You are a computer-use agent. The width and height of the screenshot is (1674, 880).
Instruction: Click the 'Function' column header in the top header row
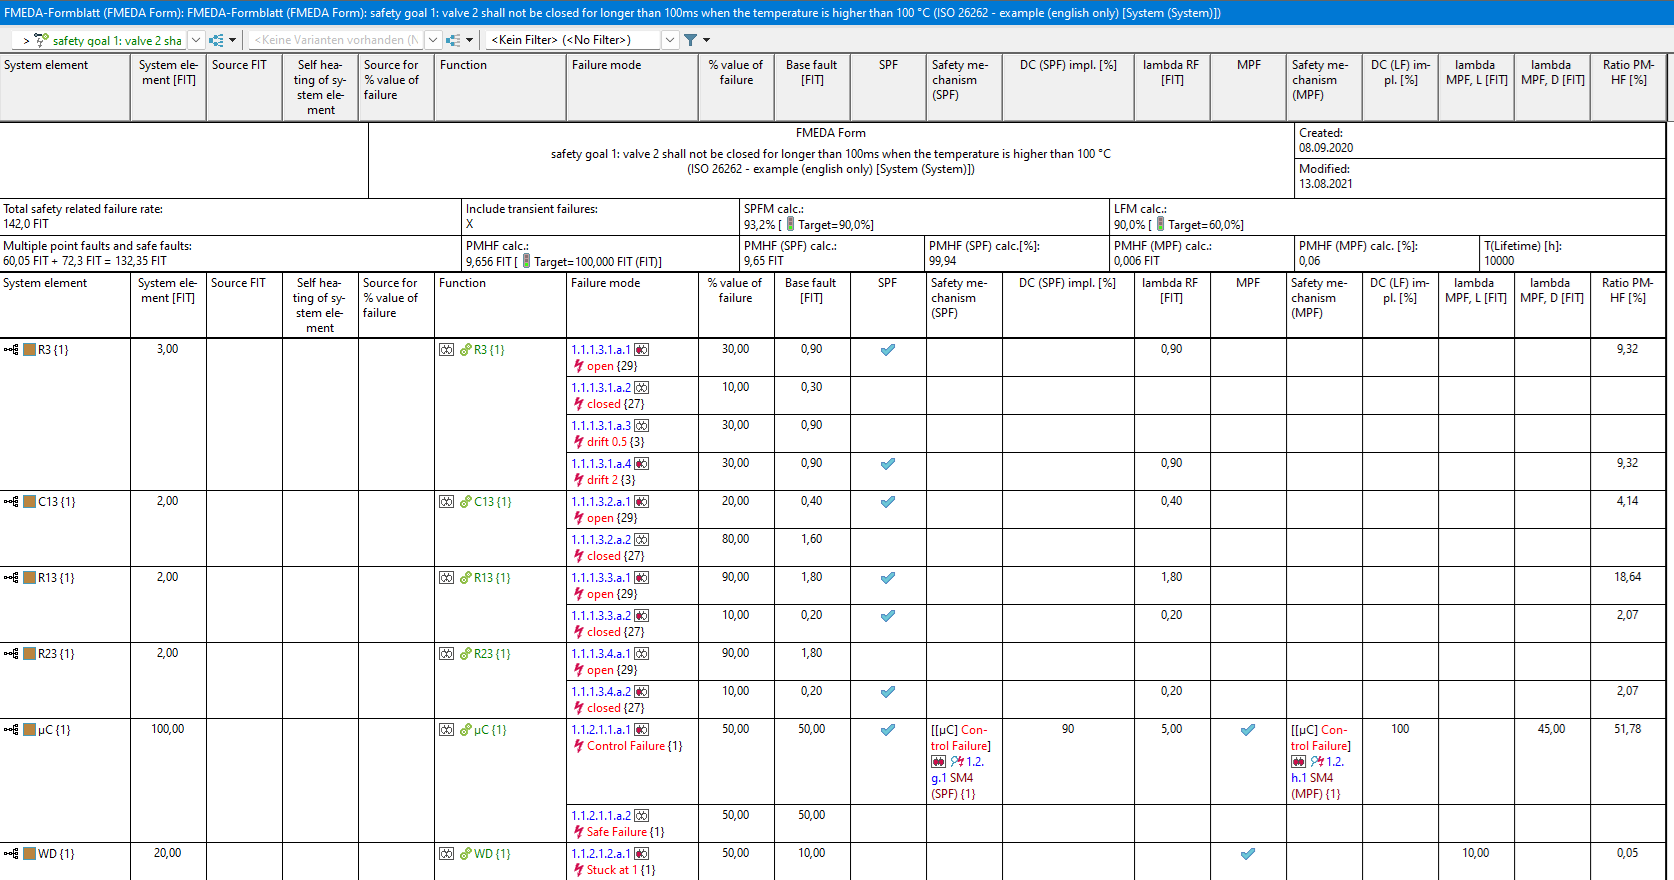pos(501,88)
